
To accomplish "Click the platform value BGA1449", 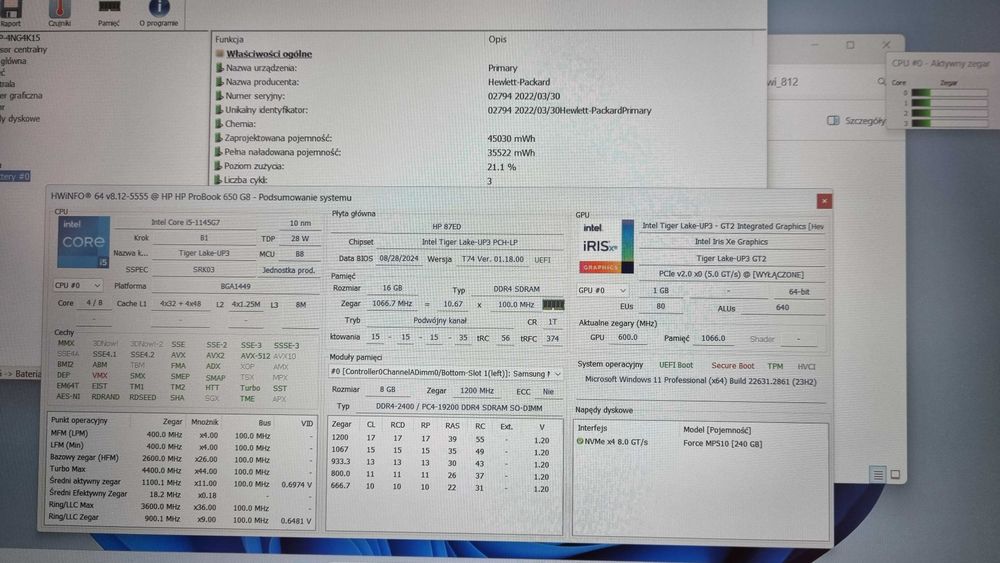I will tap(235, 286).
